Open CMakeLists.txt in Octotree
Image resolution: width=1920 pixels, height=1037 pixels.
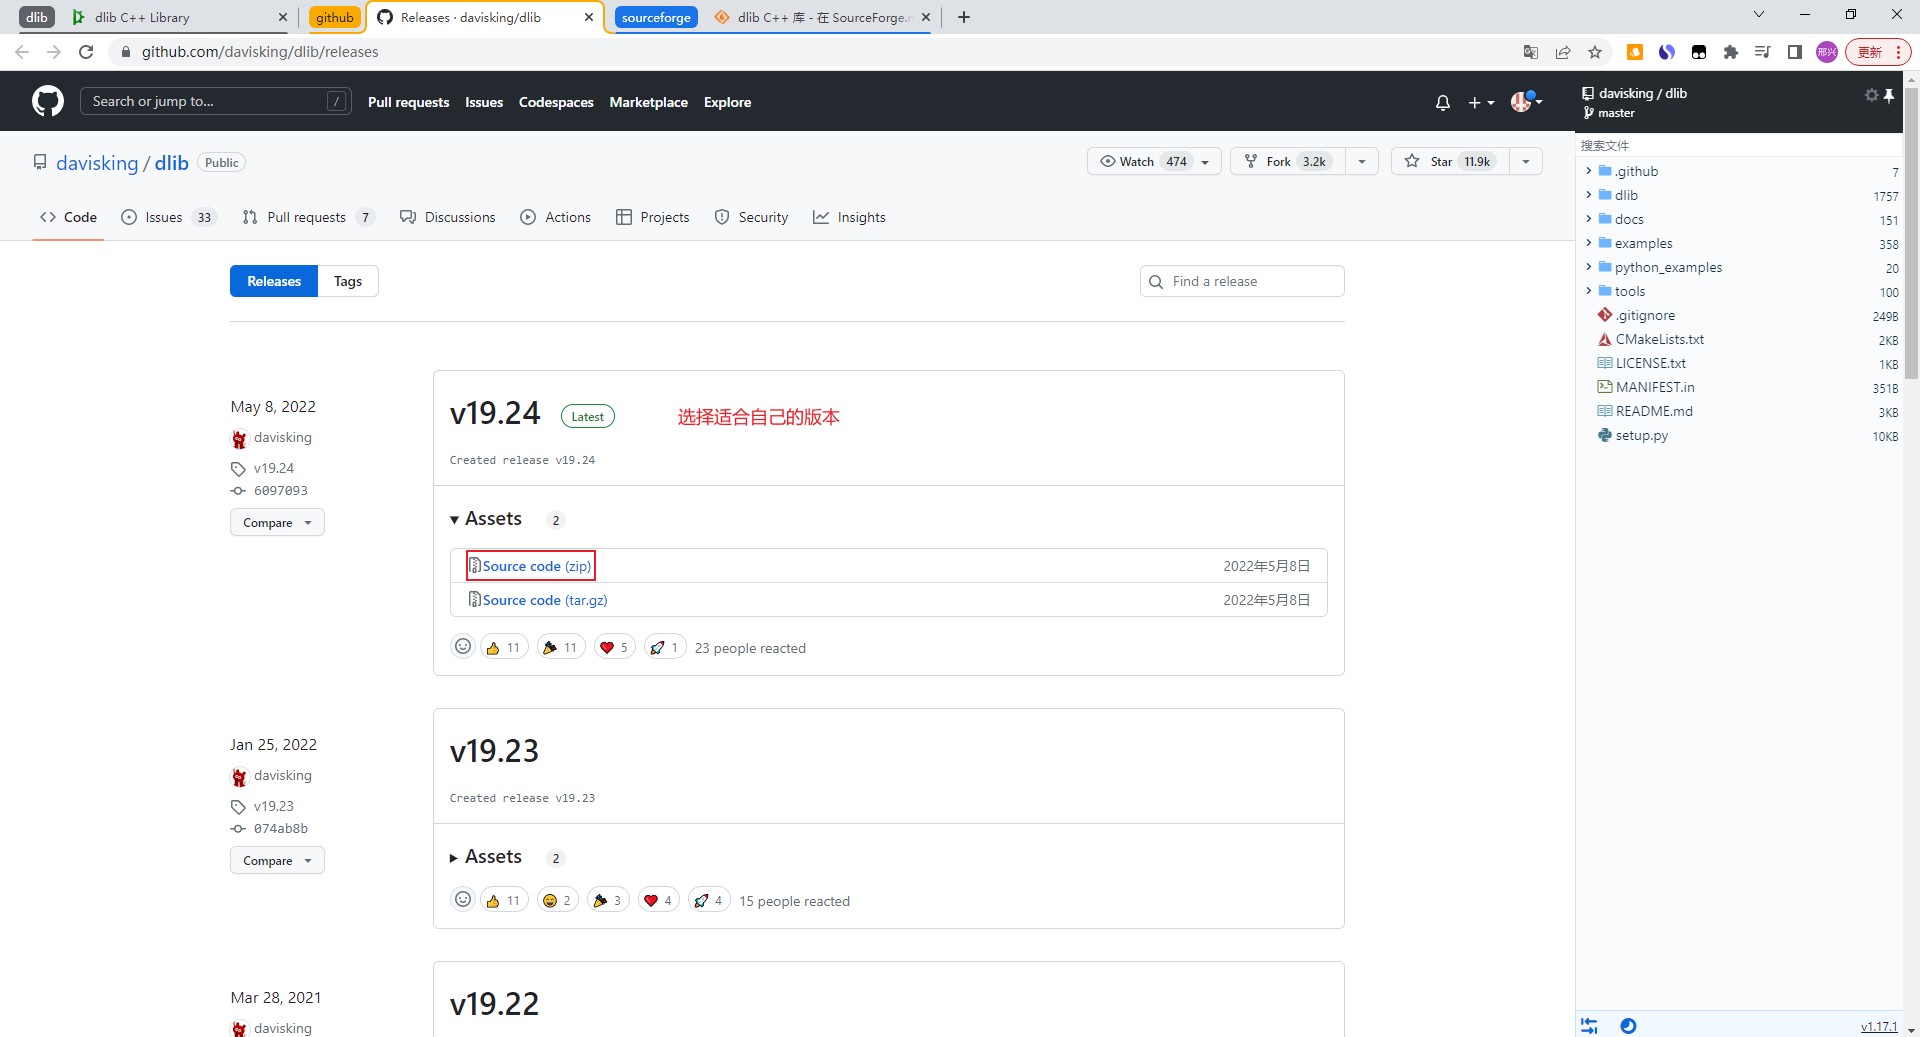(1659, 339)
